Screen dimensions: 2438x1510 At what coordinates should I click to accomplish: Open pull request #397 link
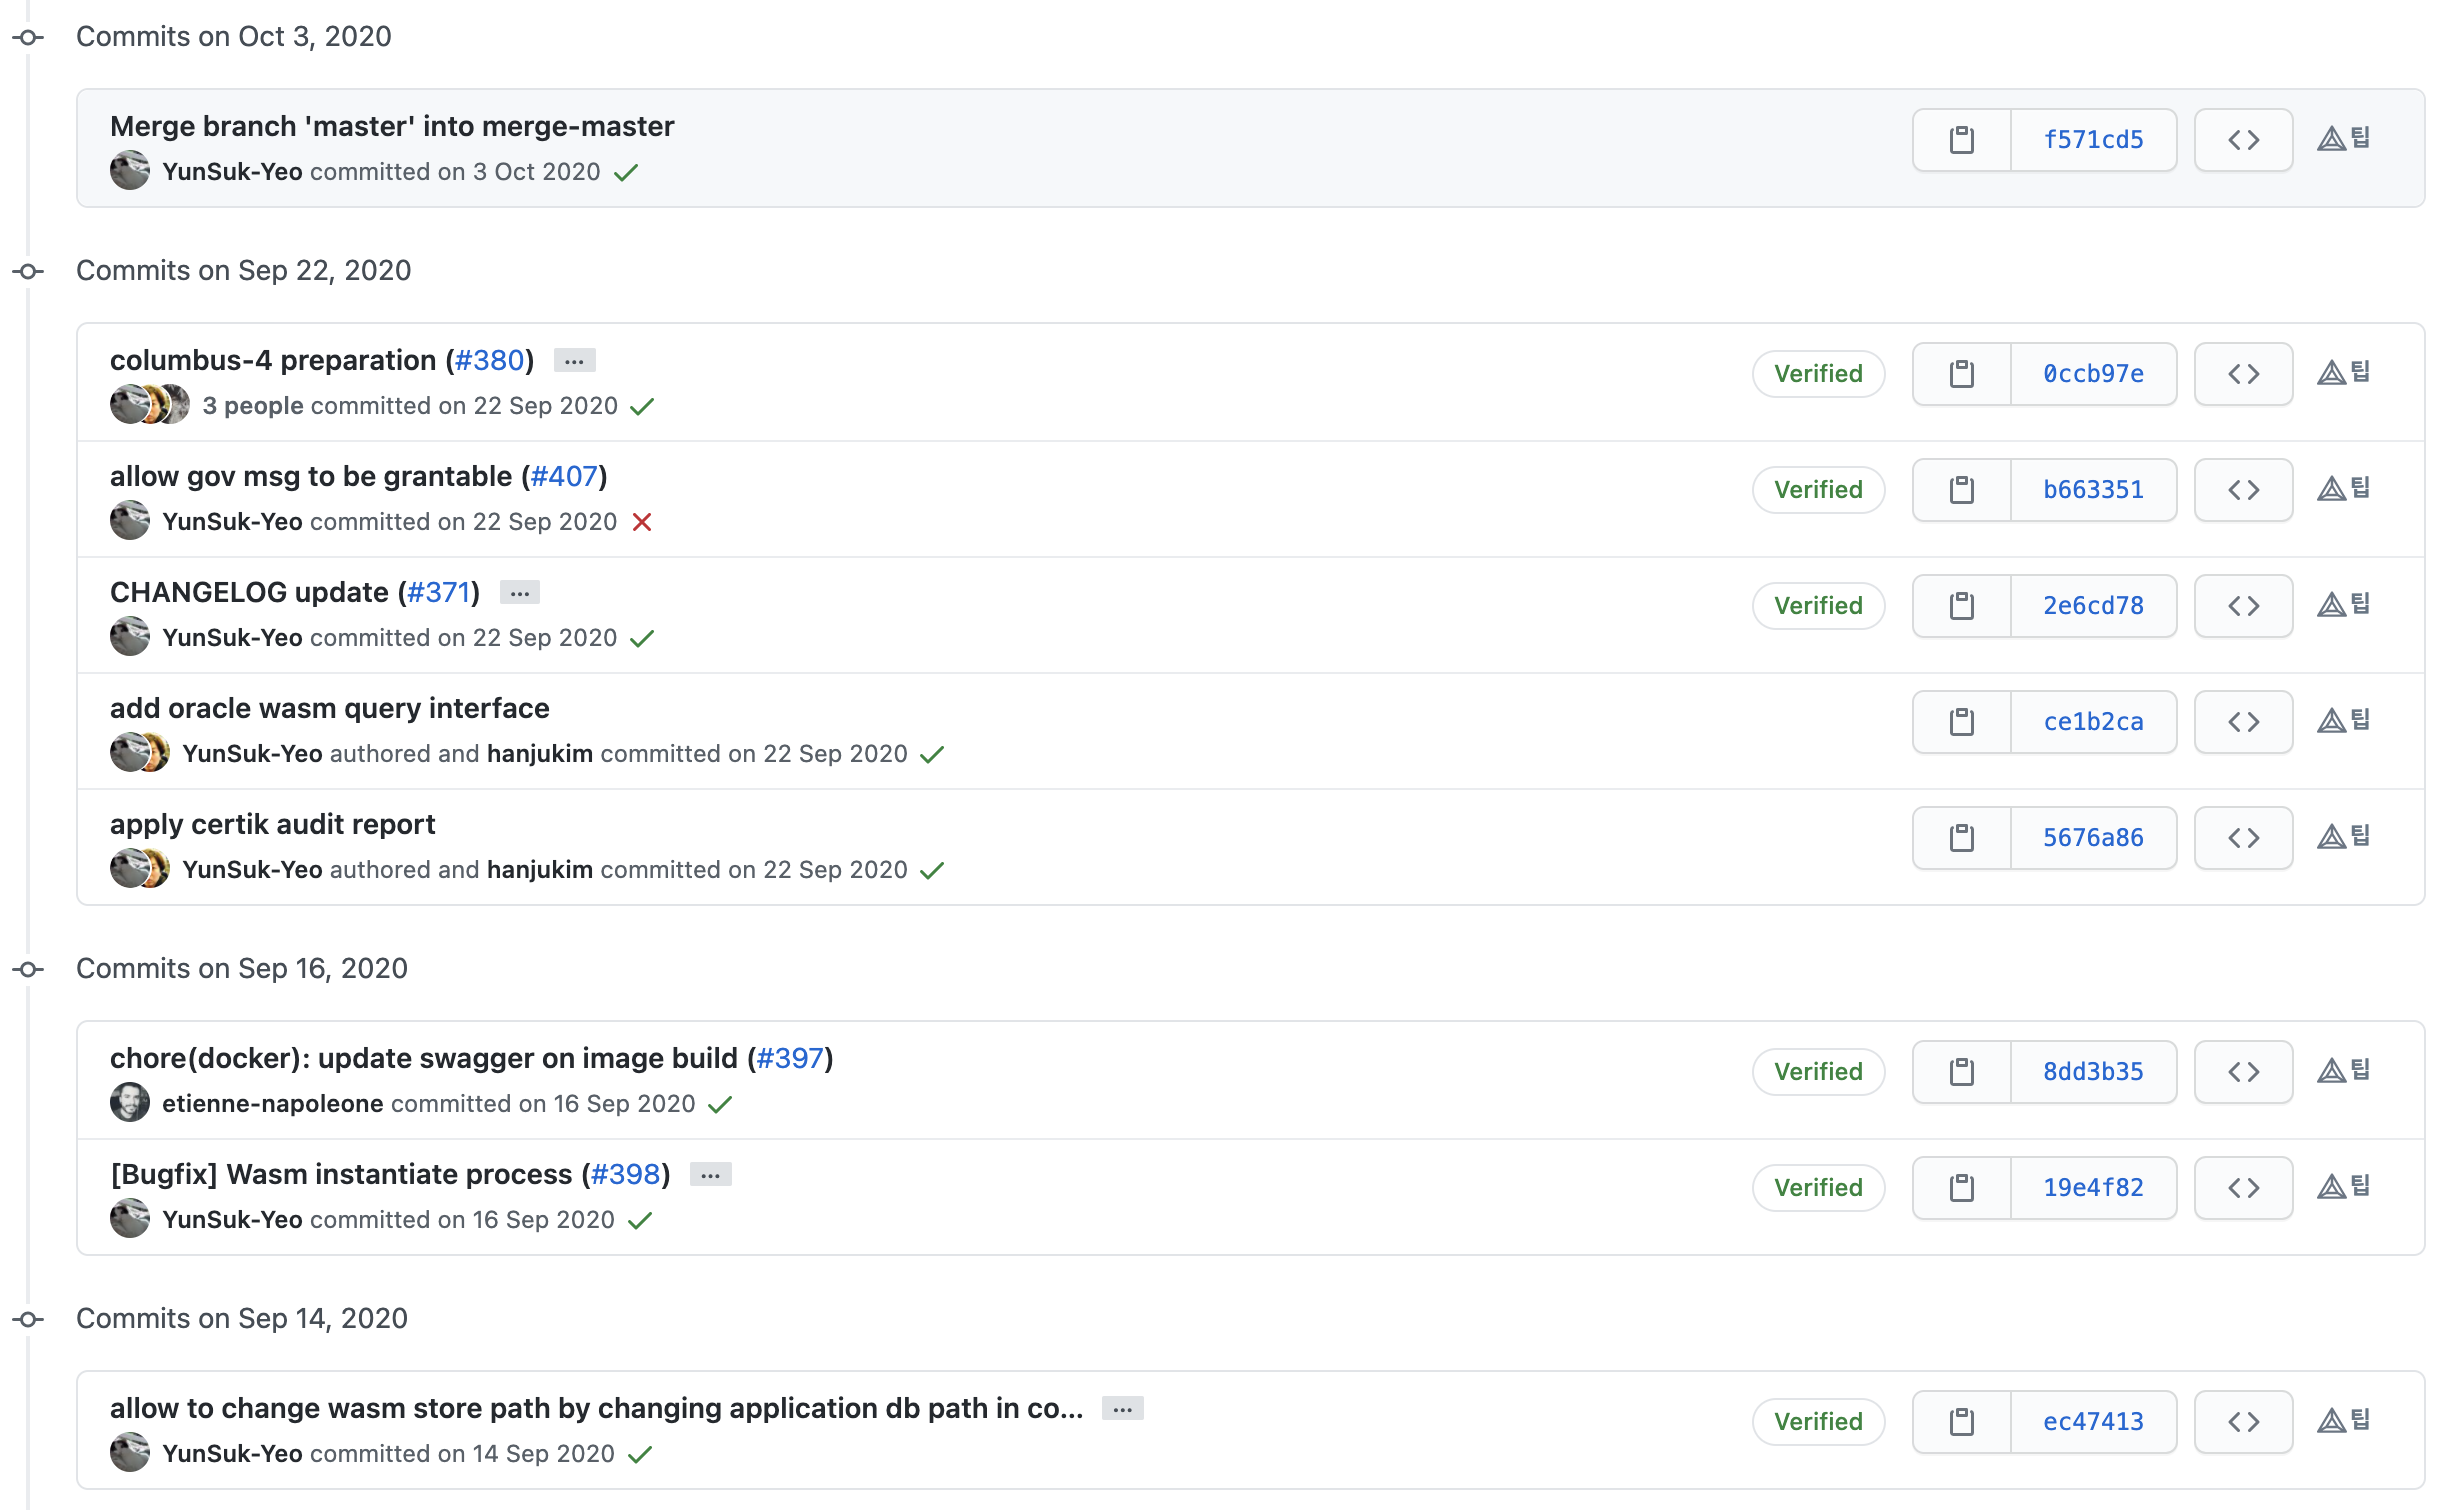pos(790,1058)
